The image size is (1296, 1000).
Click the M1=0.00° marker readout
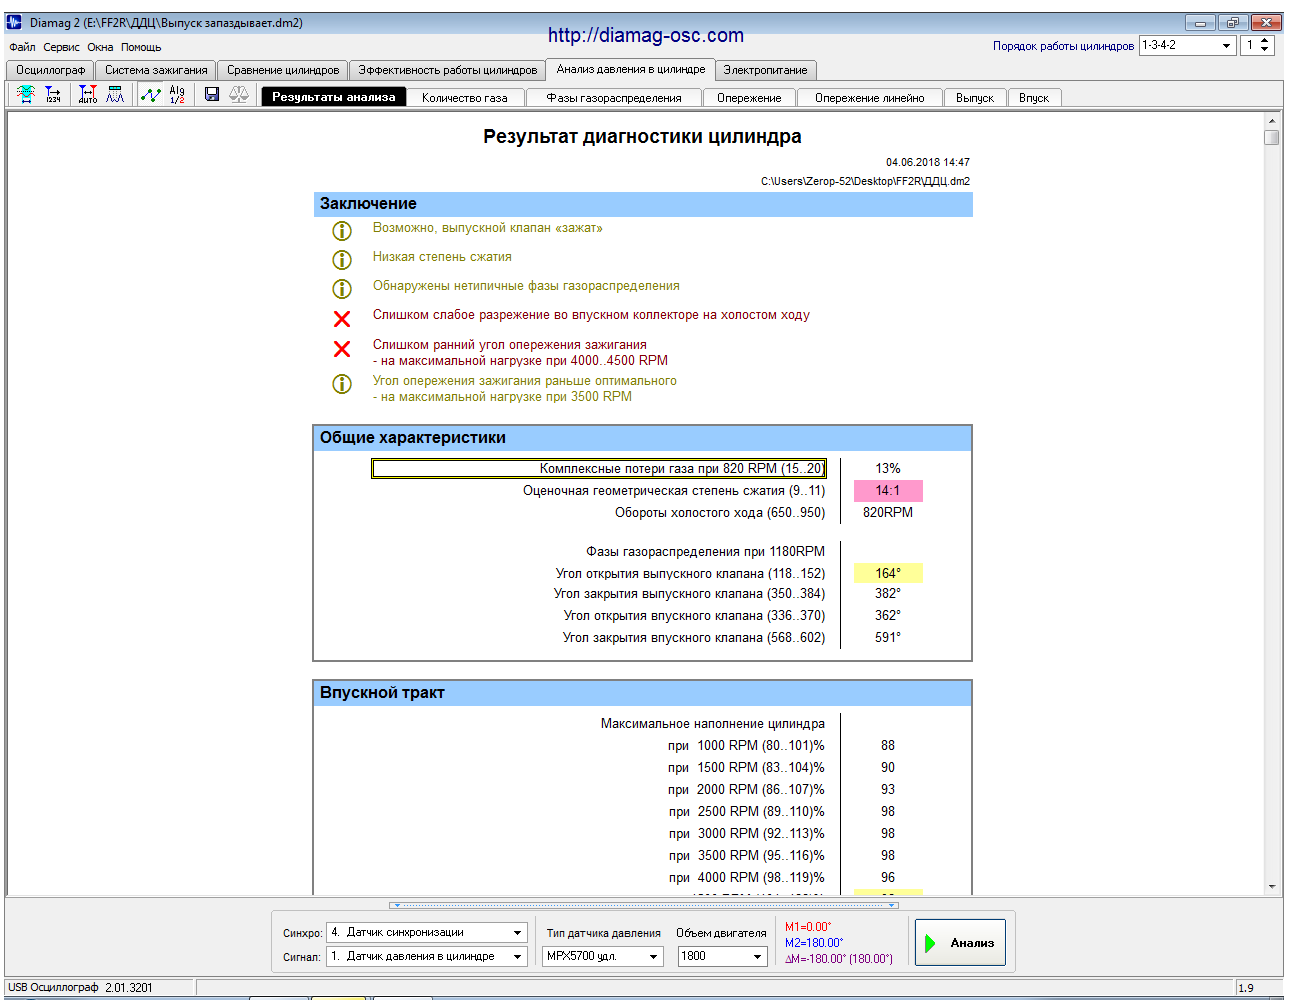point(808,927)
